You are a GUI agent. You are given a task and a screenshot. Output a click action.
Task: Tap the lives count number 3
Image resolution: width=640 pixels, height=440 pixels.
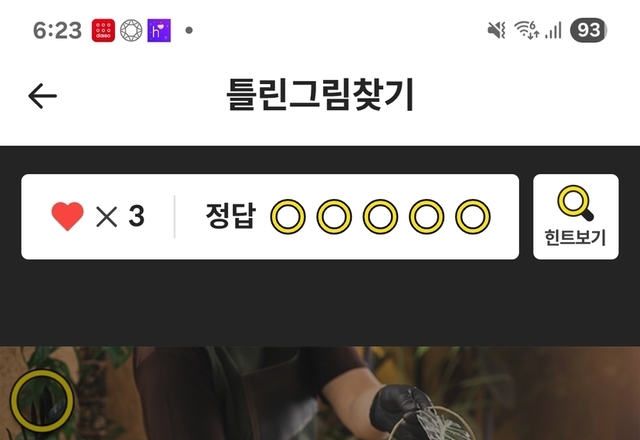click(136, 216)
